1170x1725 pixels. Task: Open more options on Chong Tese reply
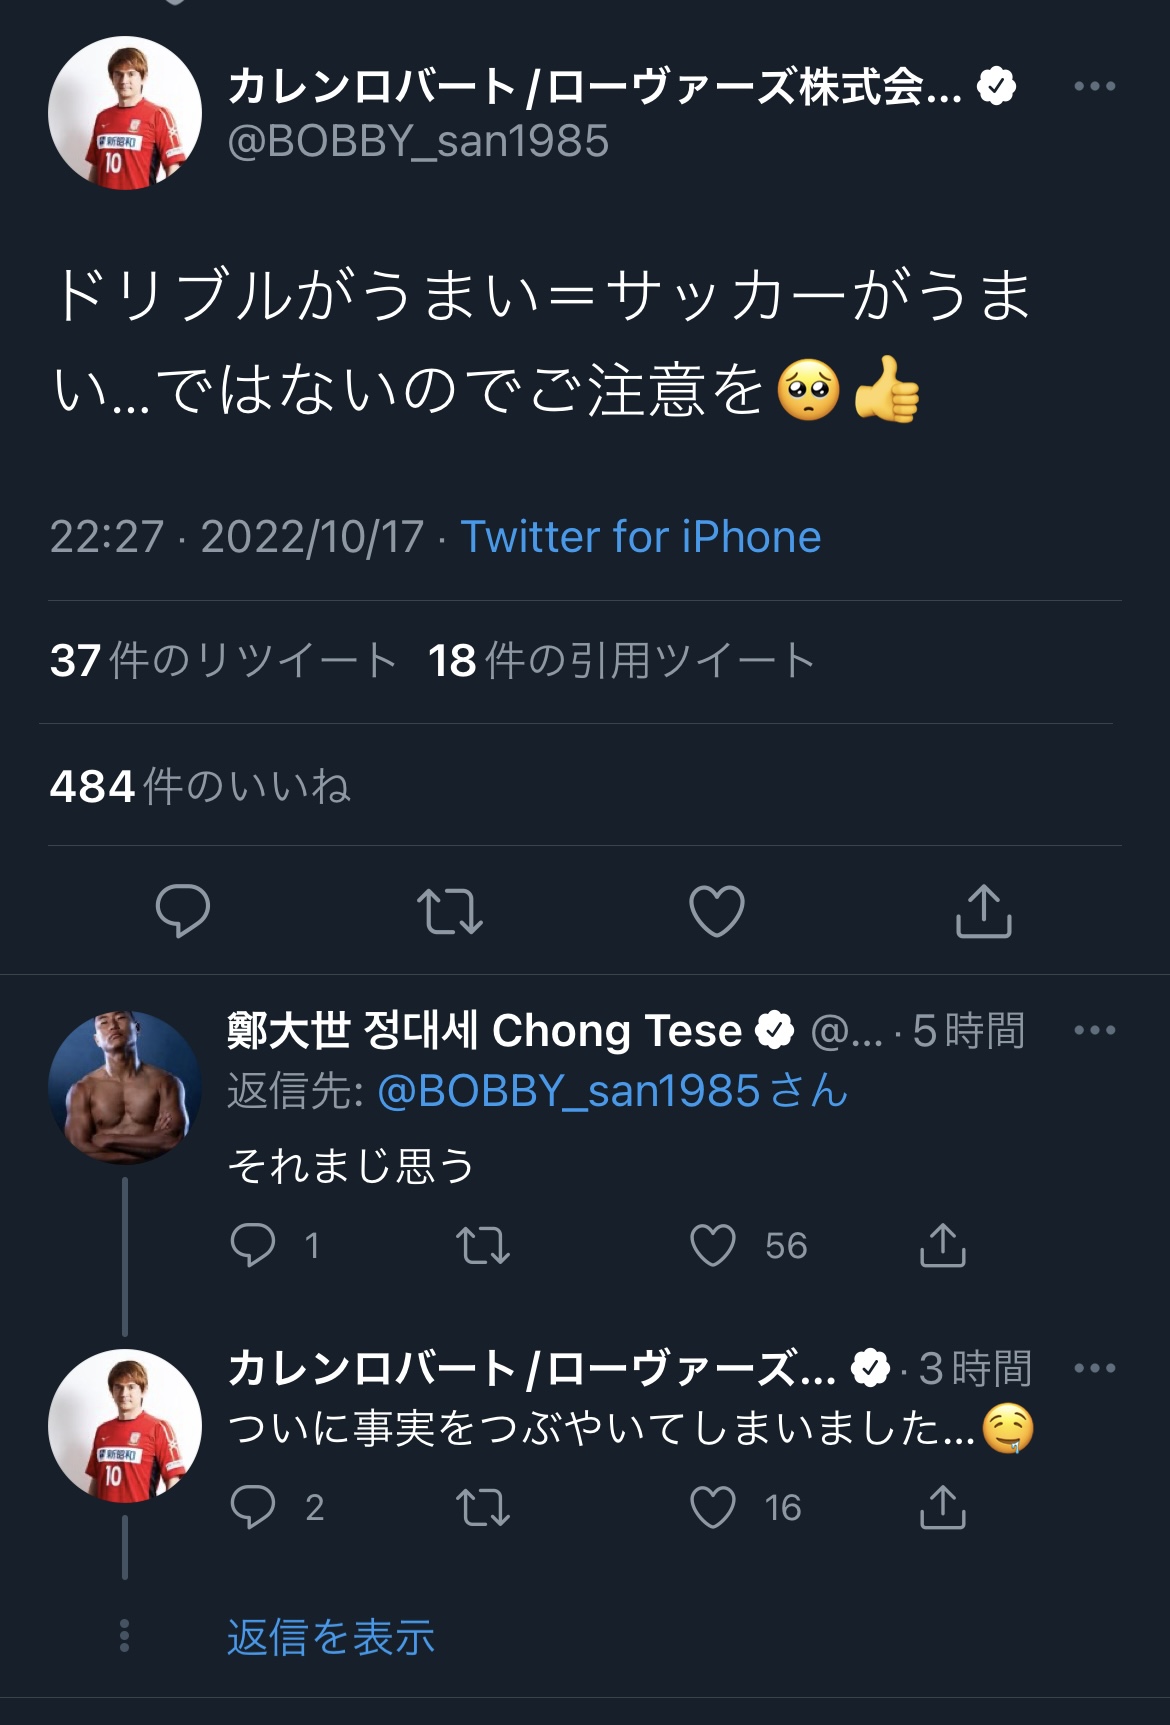click(x=1094, y=1030)
